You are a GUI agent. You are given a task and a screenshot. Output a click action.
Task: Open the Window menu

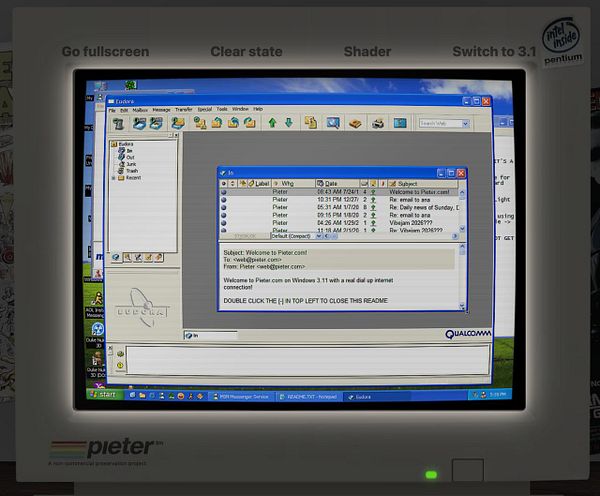point(240,109)
